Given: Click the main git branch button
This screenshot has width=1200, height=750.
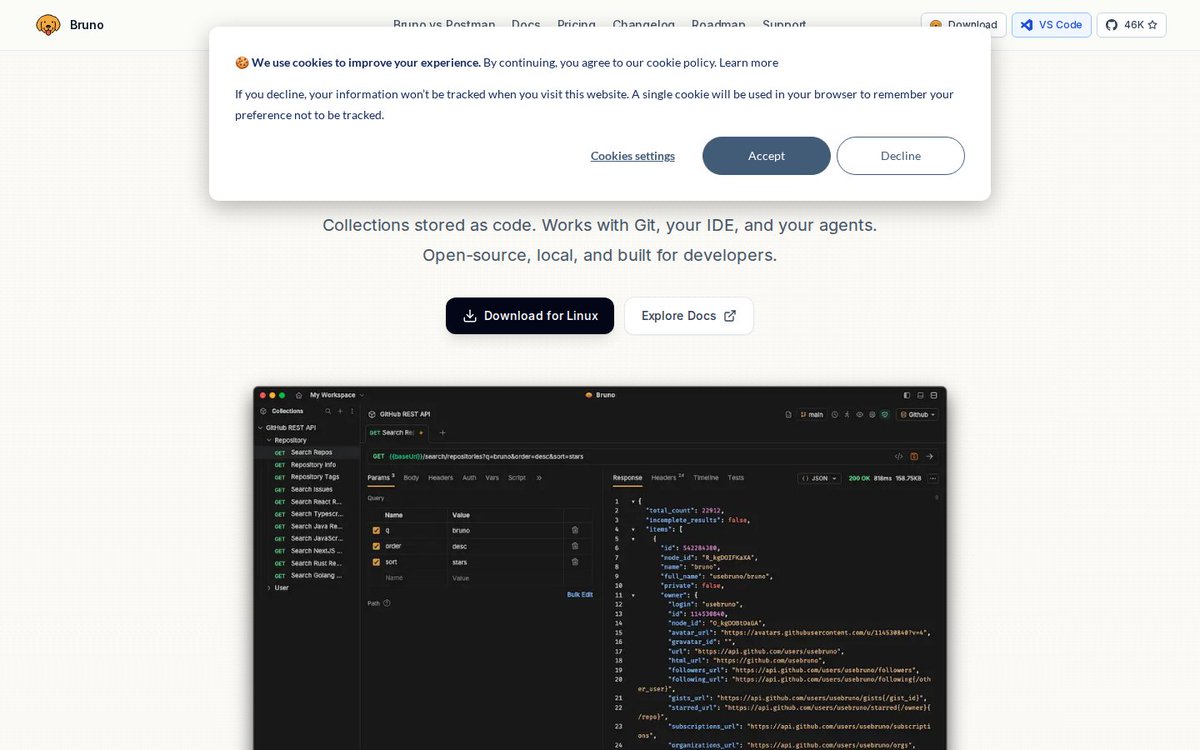Looking at the screenshot, I should point(812,414).
